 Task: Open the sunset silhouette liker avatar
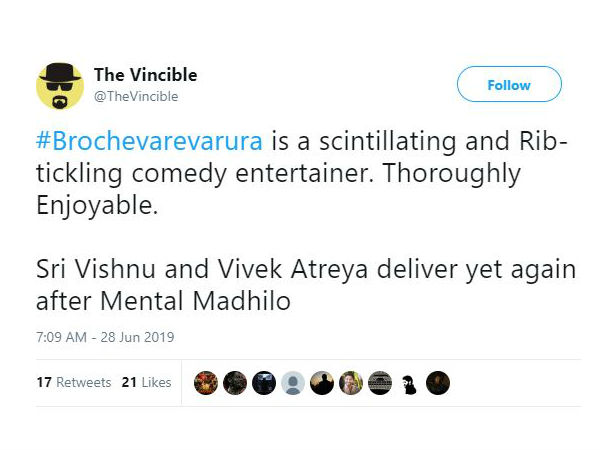click(x=321, y=383)
